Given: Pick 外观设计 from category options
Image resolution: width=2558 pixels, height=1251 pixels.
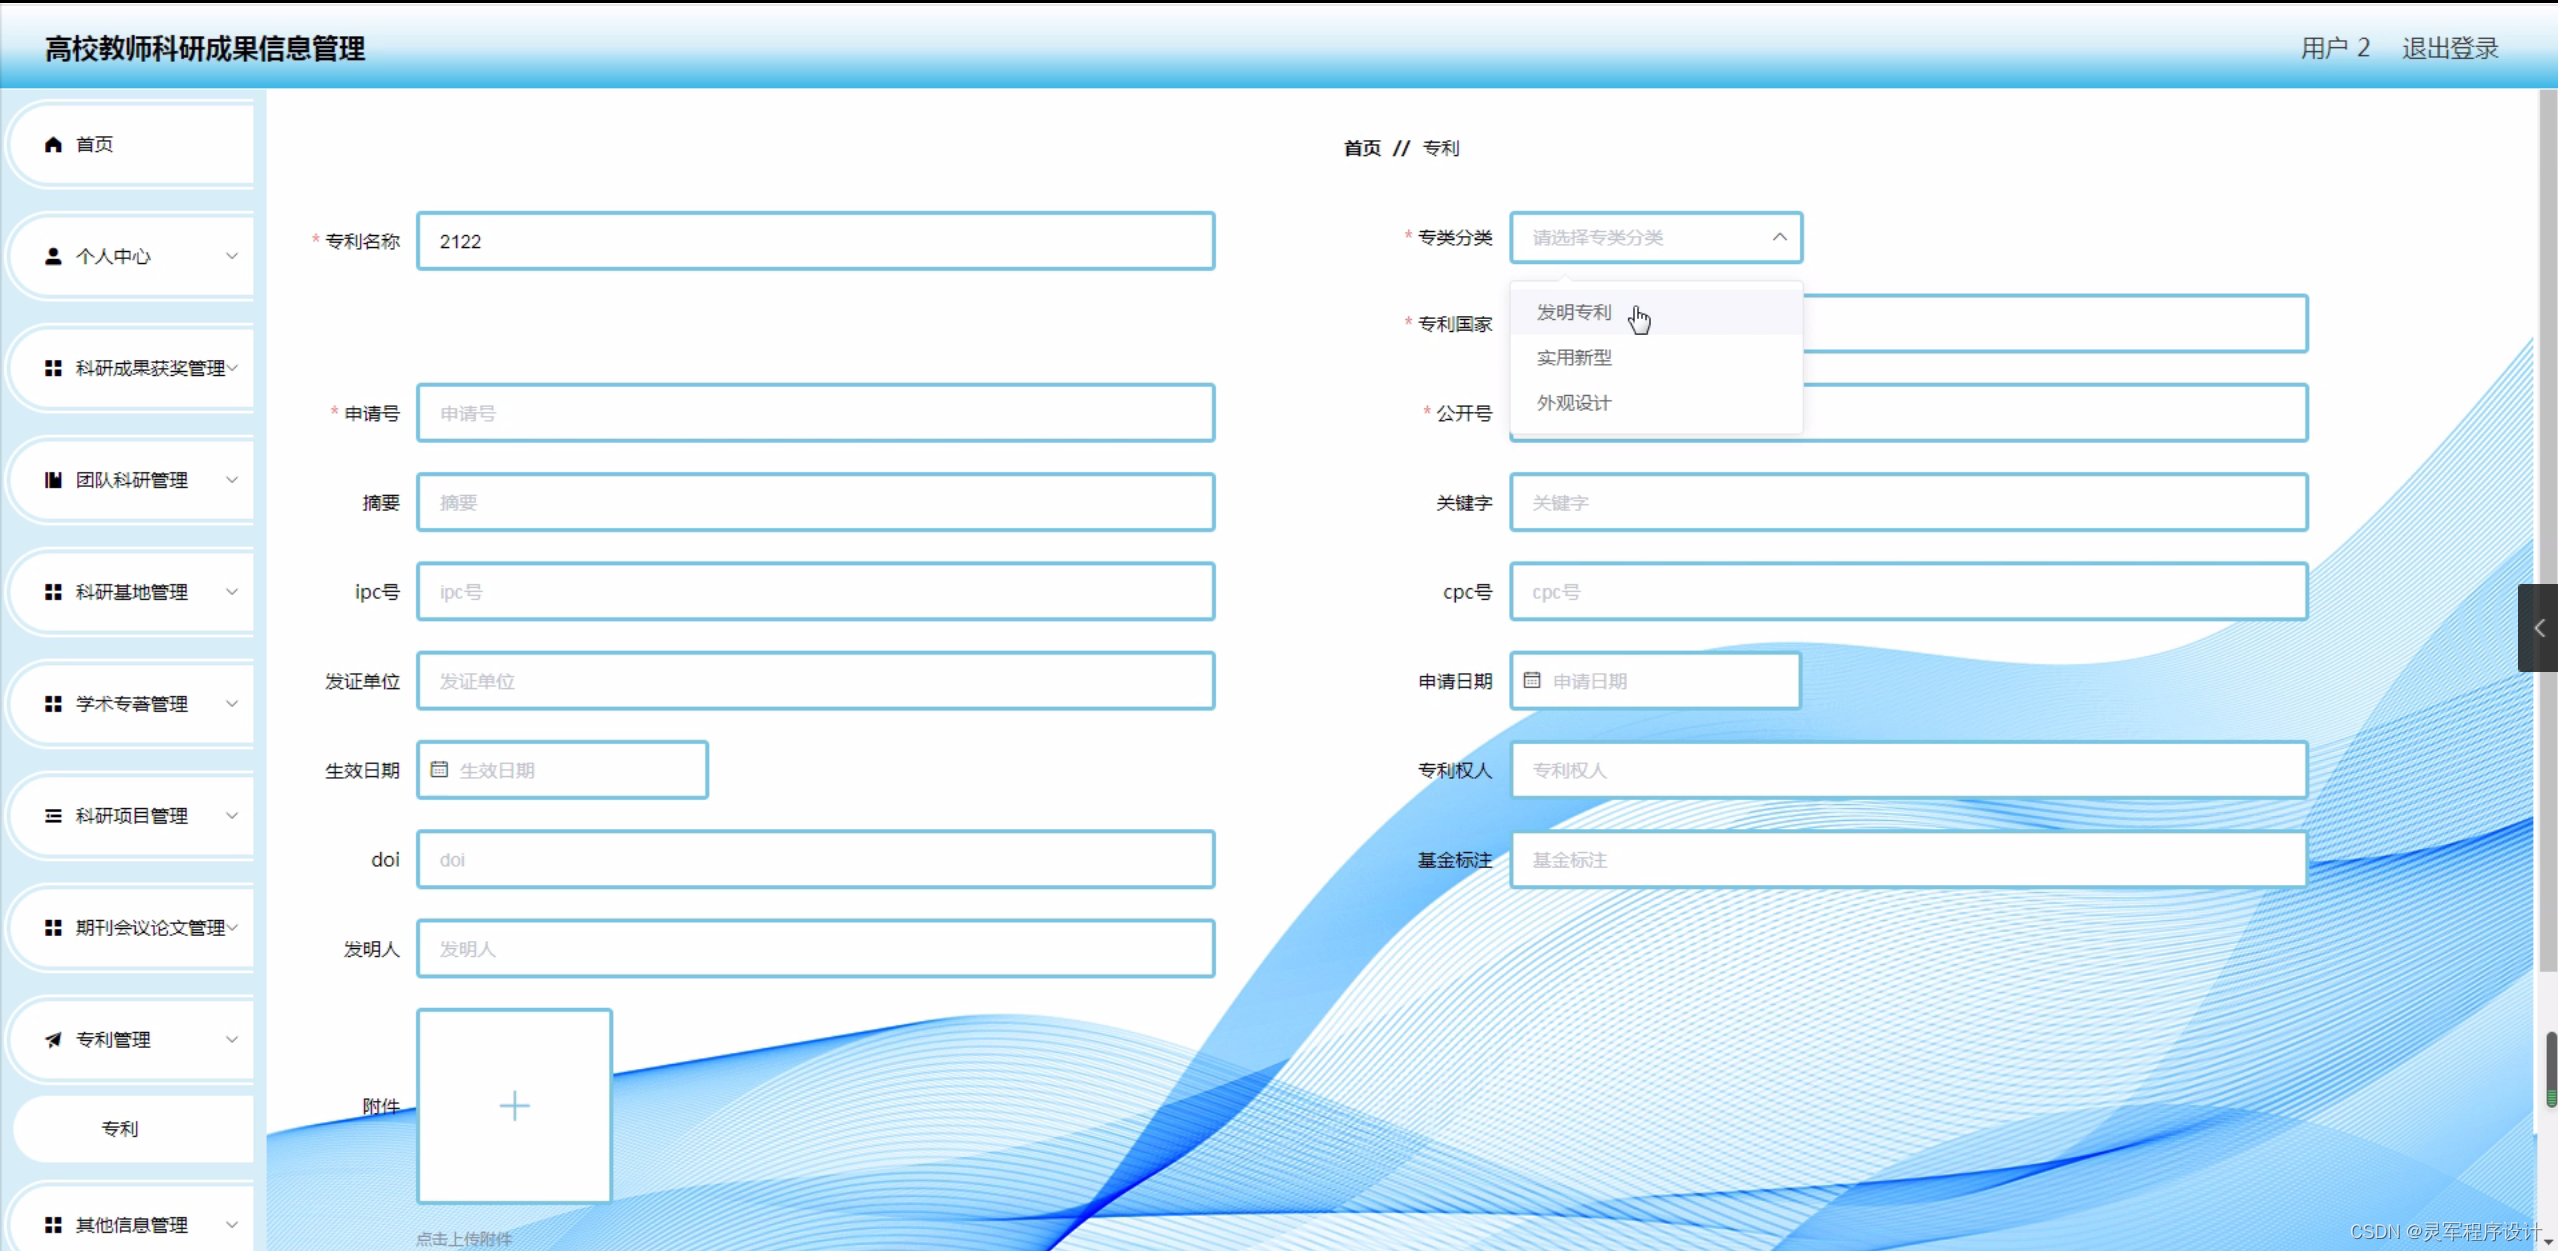Looking at the screenshot, I should coord(1573,403).
